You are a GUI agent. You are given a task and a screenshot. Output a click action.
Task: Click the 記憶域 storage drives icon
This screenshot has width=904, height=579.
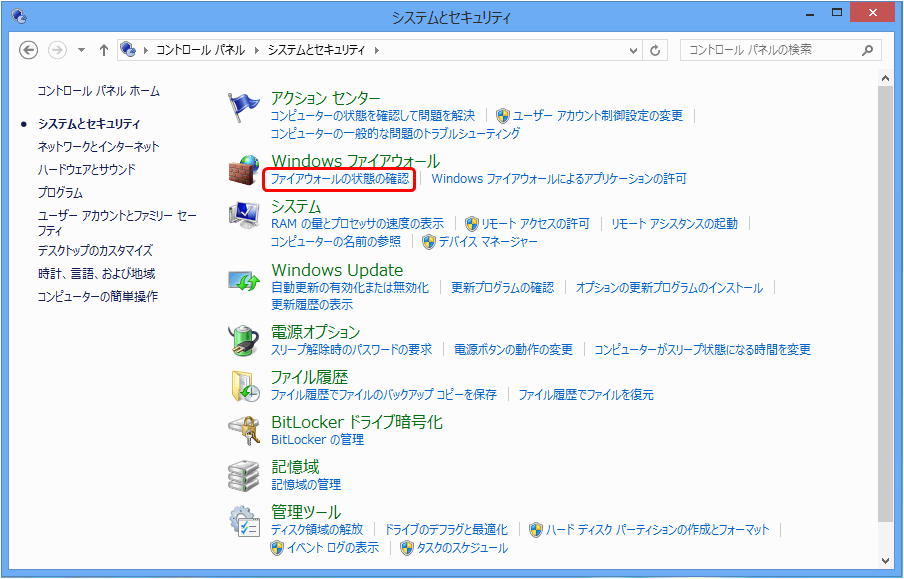coord(244,475)
